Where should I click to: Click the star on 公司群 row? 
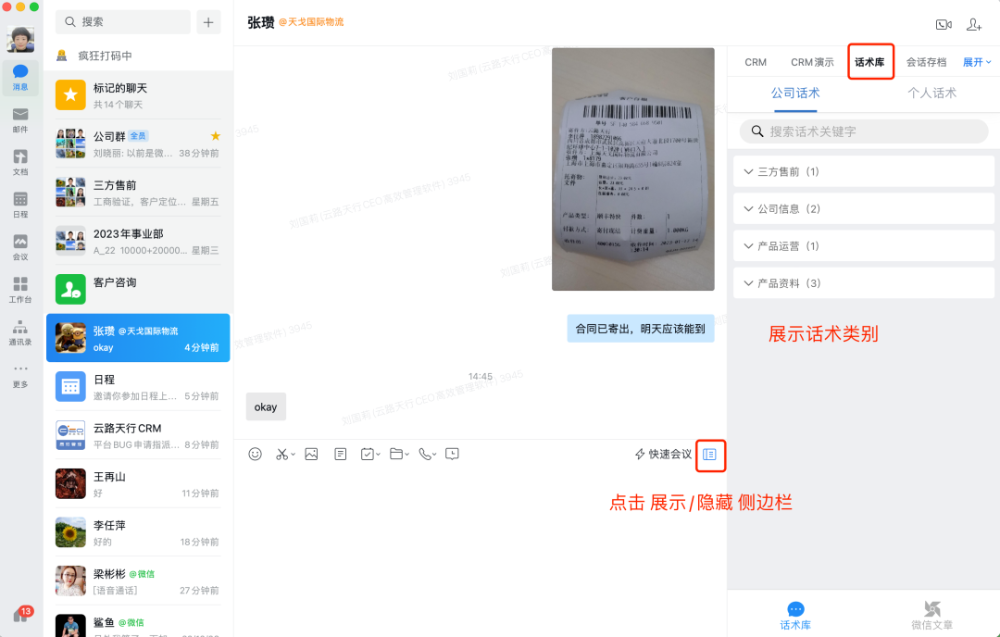216,136
